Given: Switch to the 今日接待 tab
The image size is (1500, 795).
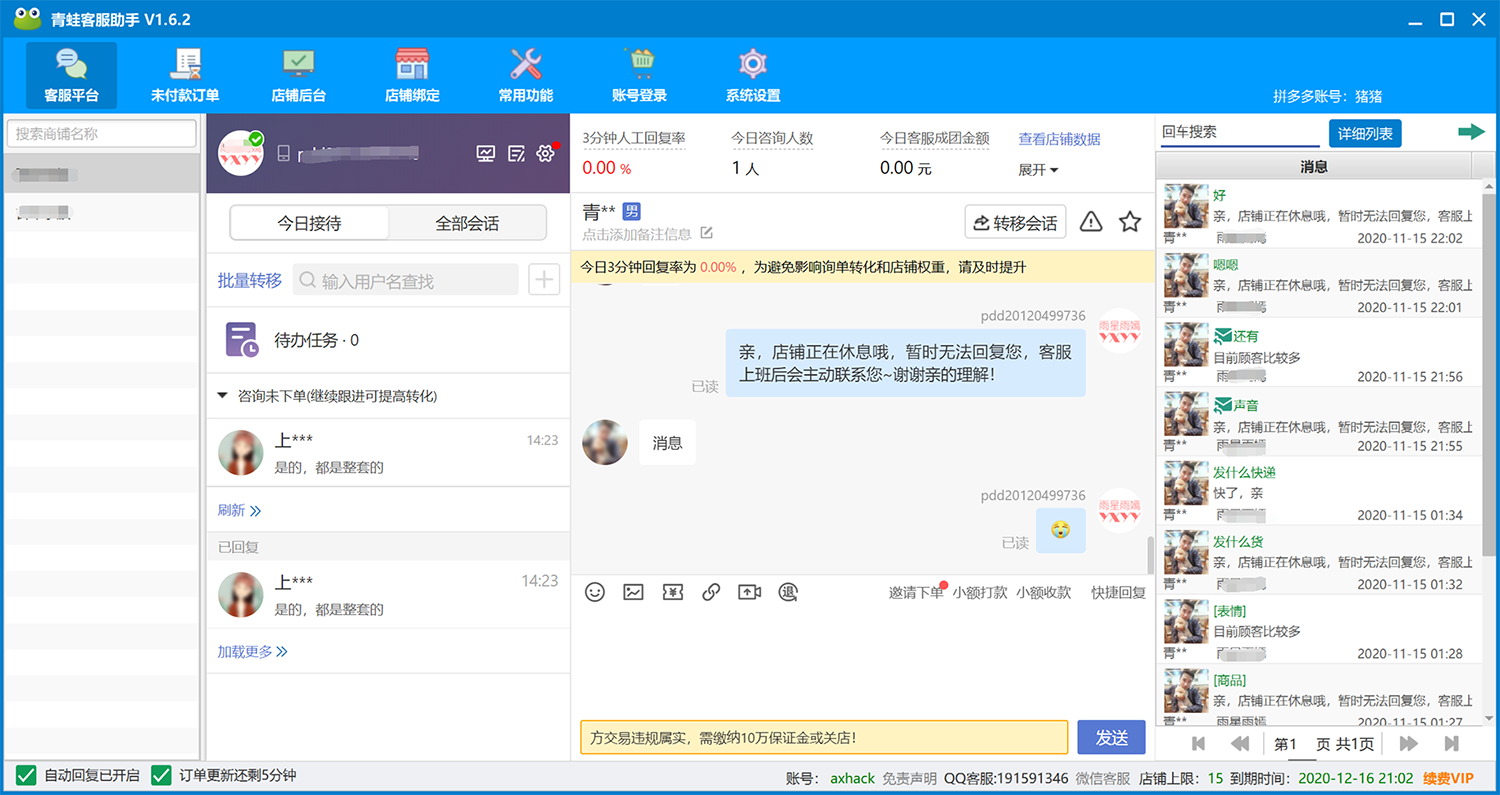Looking at the screenshot, I should point(309,223).
